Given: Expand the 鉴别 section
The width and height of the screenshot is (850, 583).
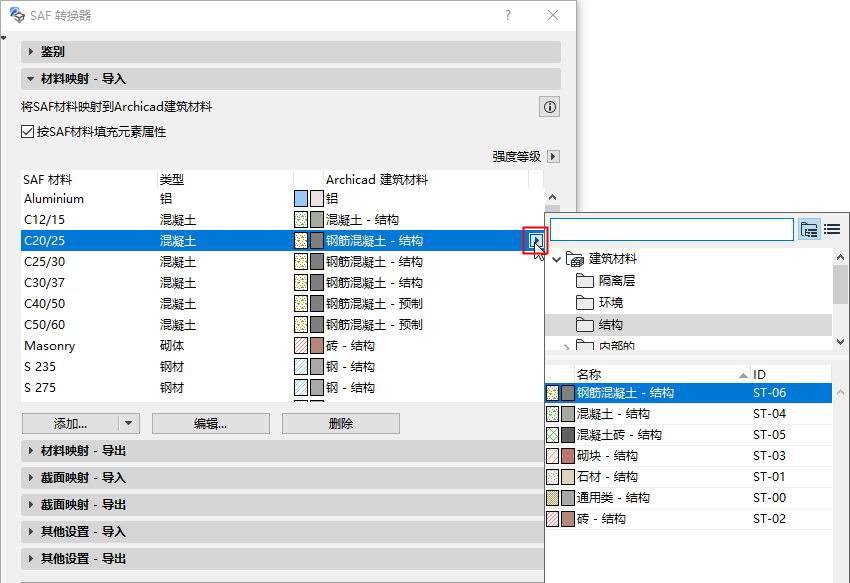Looking at the screenshot, I should pos(291,52).
